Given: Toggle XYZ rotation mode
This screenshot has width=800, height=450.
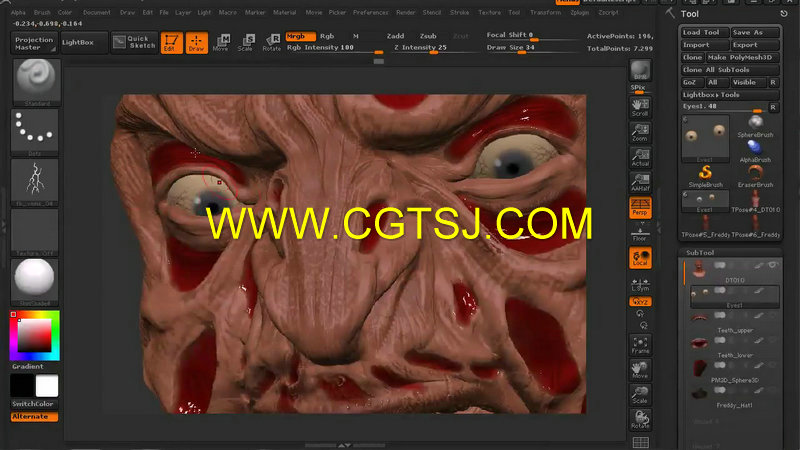Looking at the screenshot, I should coord(640,302).
